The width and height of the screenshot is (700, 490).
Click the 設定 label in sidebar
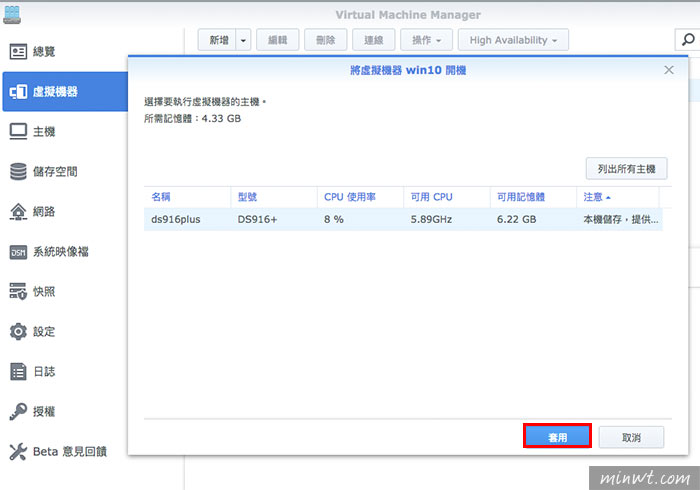pyautogui.click(x=44, y=332)
